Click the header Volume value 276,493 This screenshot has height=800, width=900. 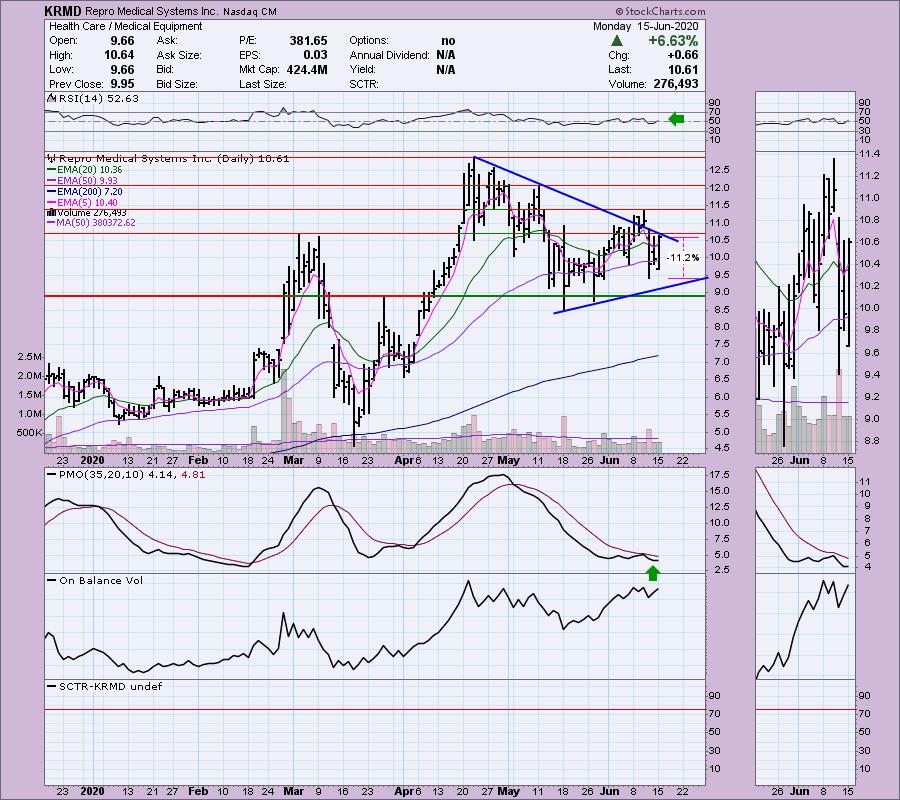point(676,84)
